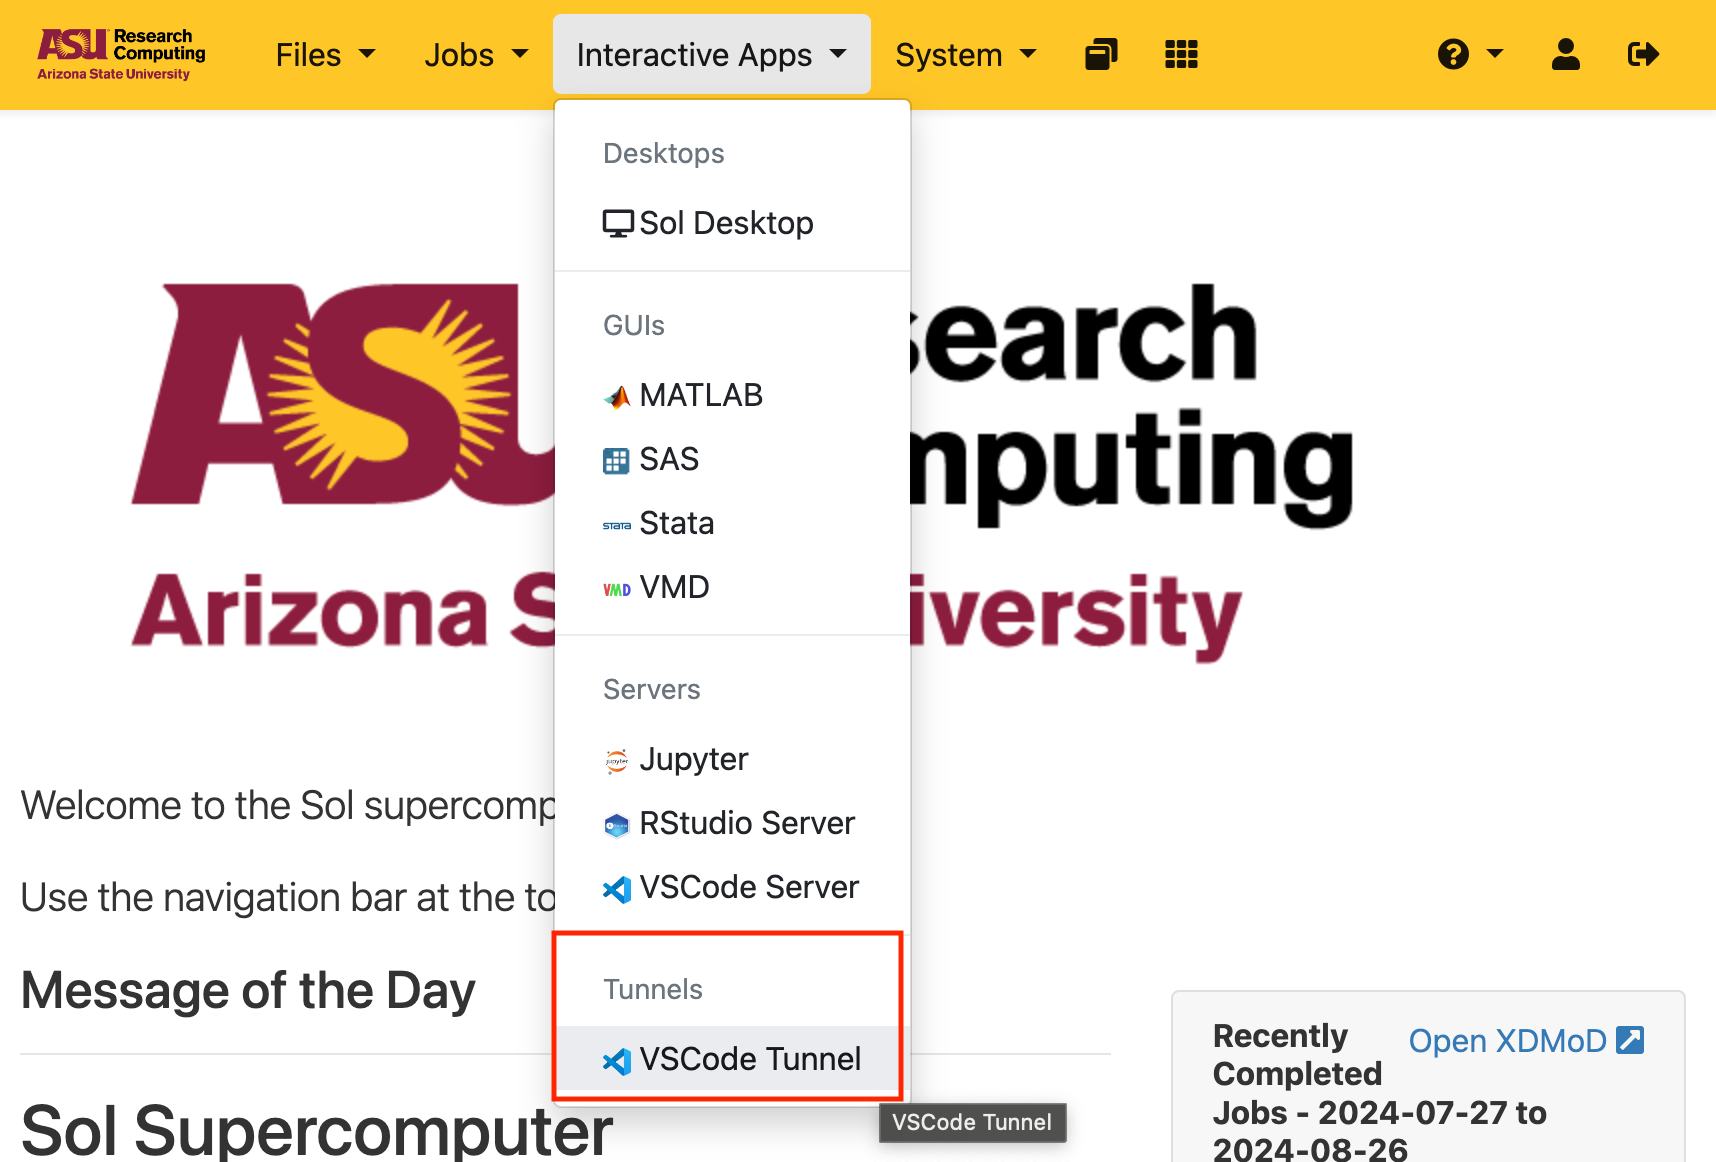Screen dimensions: 1716x1162
Task: Open the System dropdown menu
Action: click(965, 55)
